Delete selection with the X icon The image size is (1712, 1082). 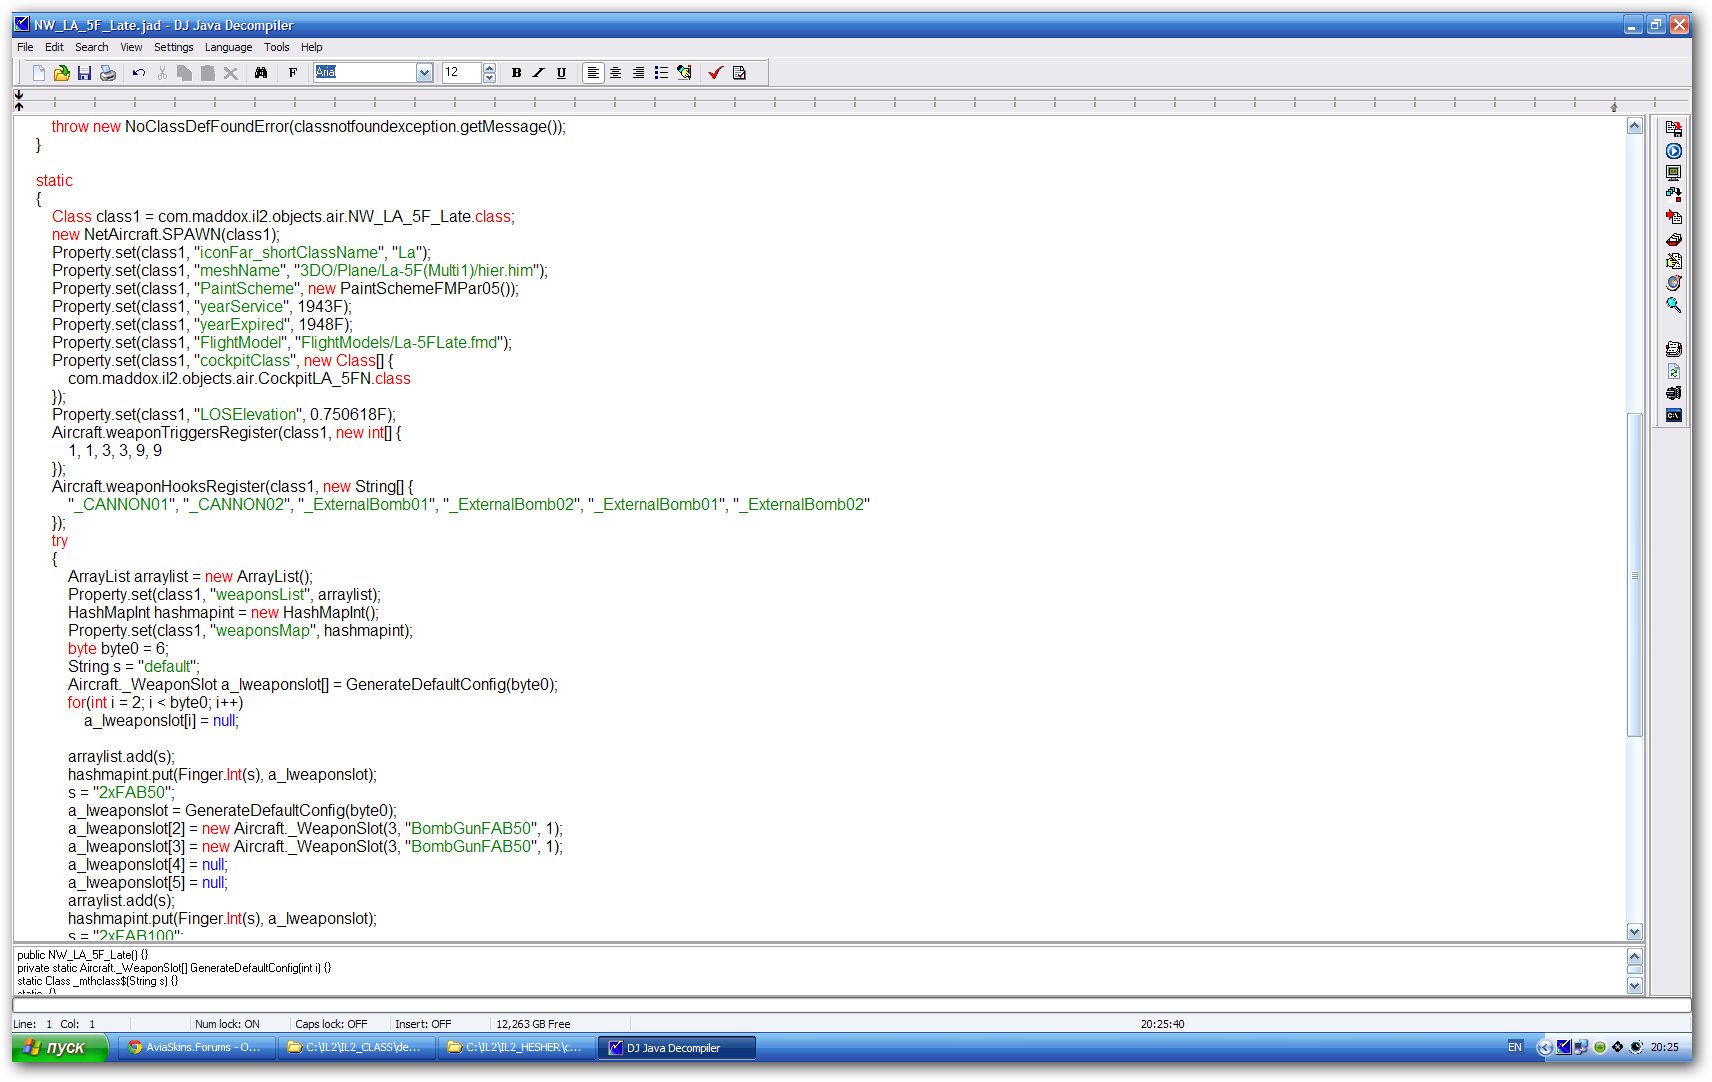tap(231, 72)
